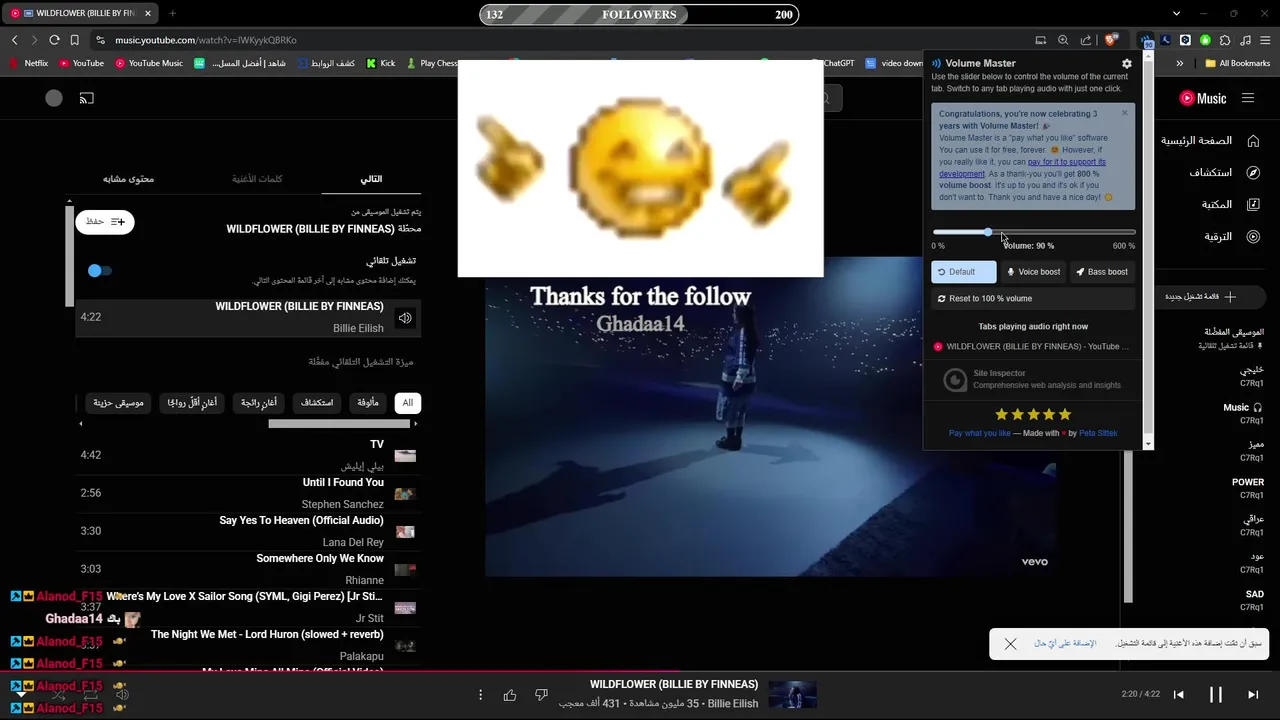Select the موسيقى حزينة filter chip
This screenshot has height=720, width=1280.
pyautogui.click(x=119, y=402)
